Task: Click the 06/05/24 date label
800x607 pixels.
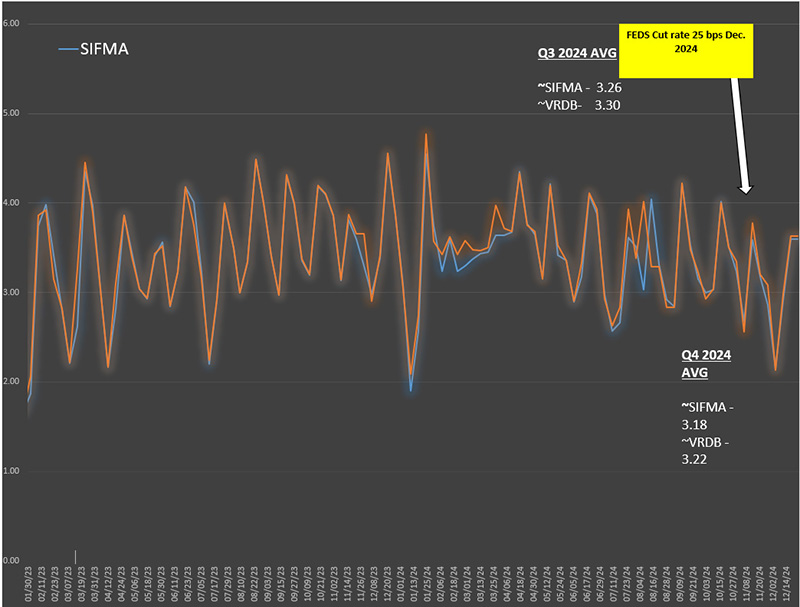Action: click(x=573, y=584)
